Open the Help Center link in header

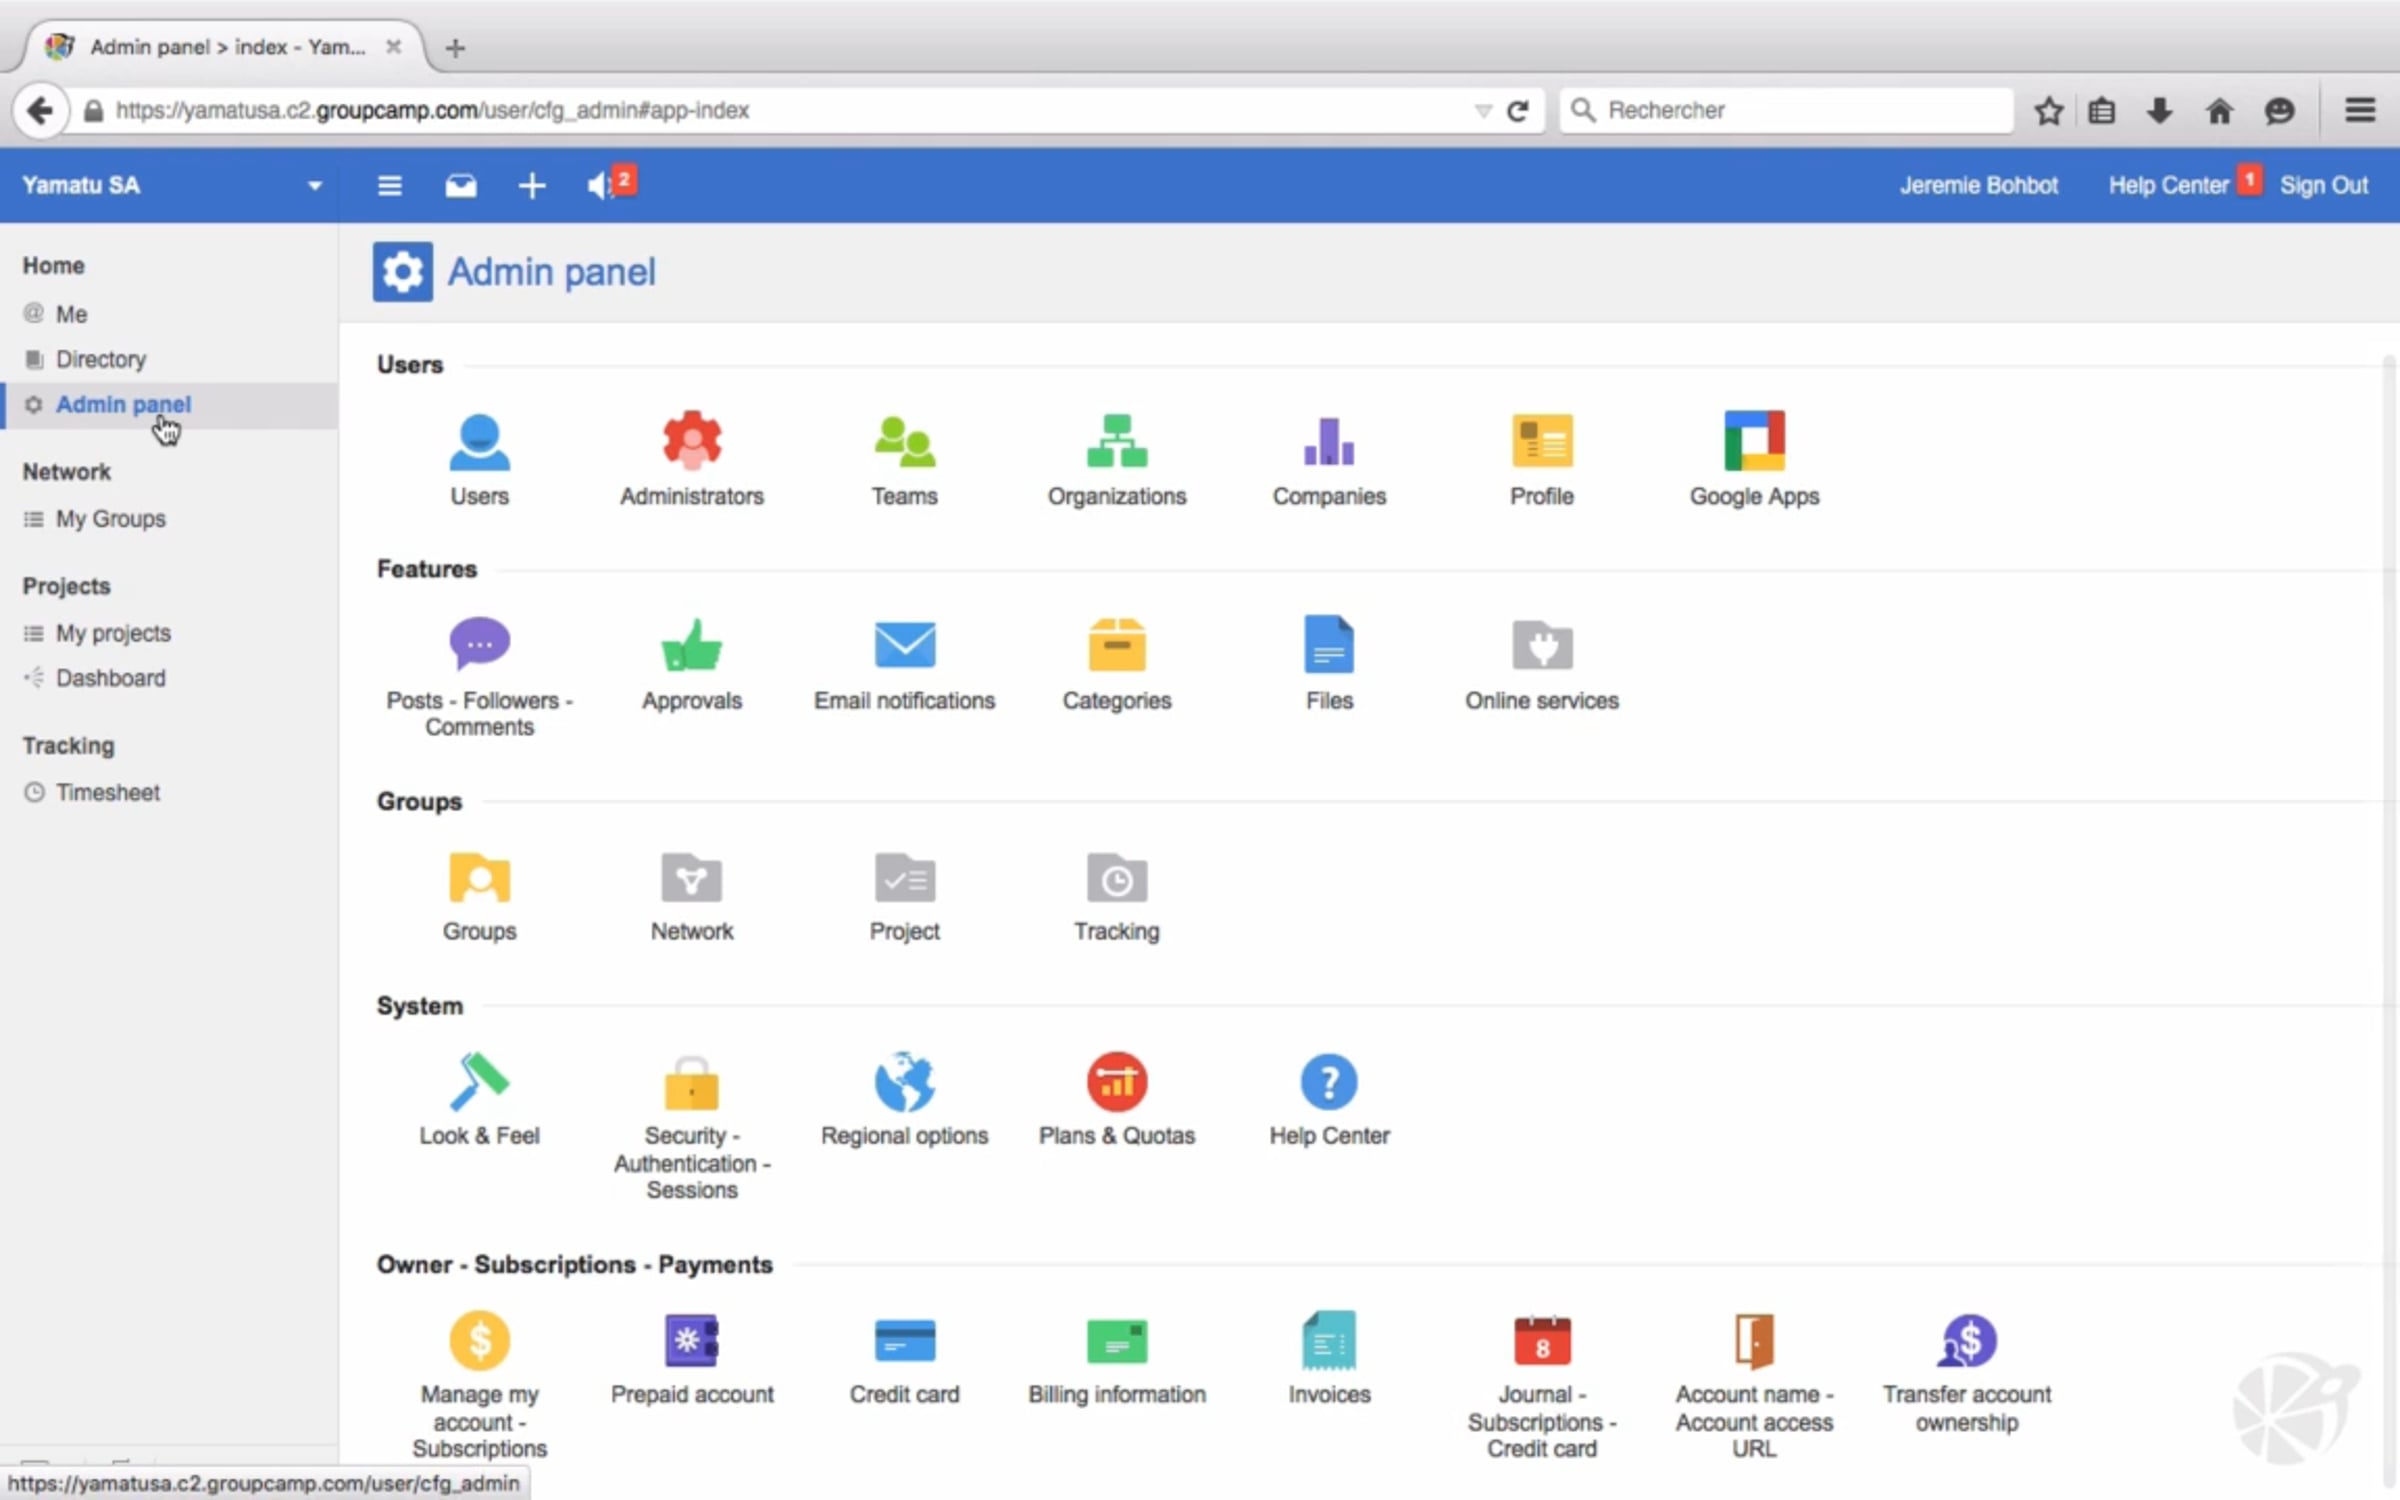2168,185
